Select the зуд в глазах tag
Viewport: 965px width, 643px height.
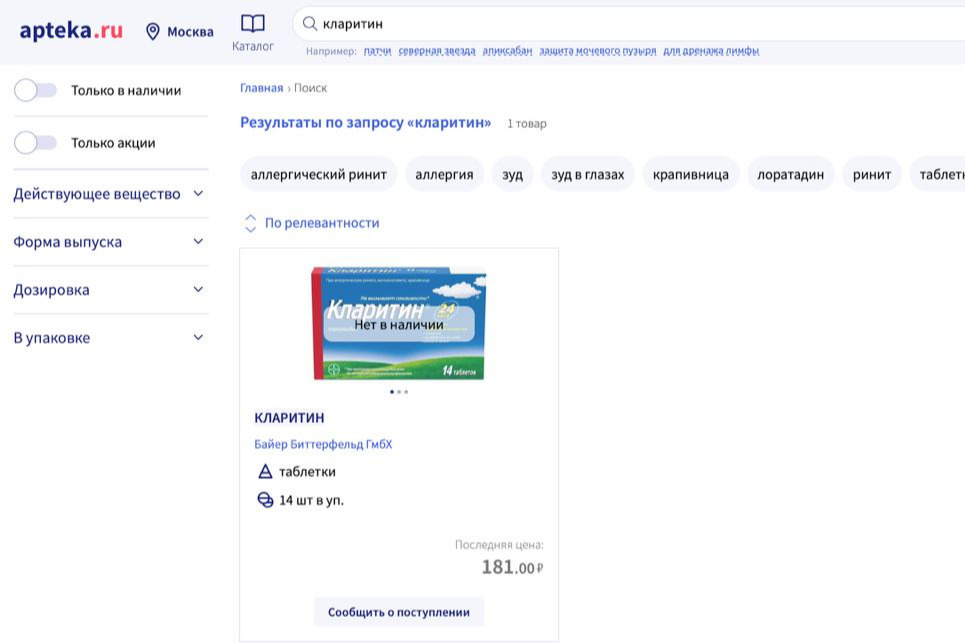(x=588, y=175)
